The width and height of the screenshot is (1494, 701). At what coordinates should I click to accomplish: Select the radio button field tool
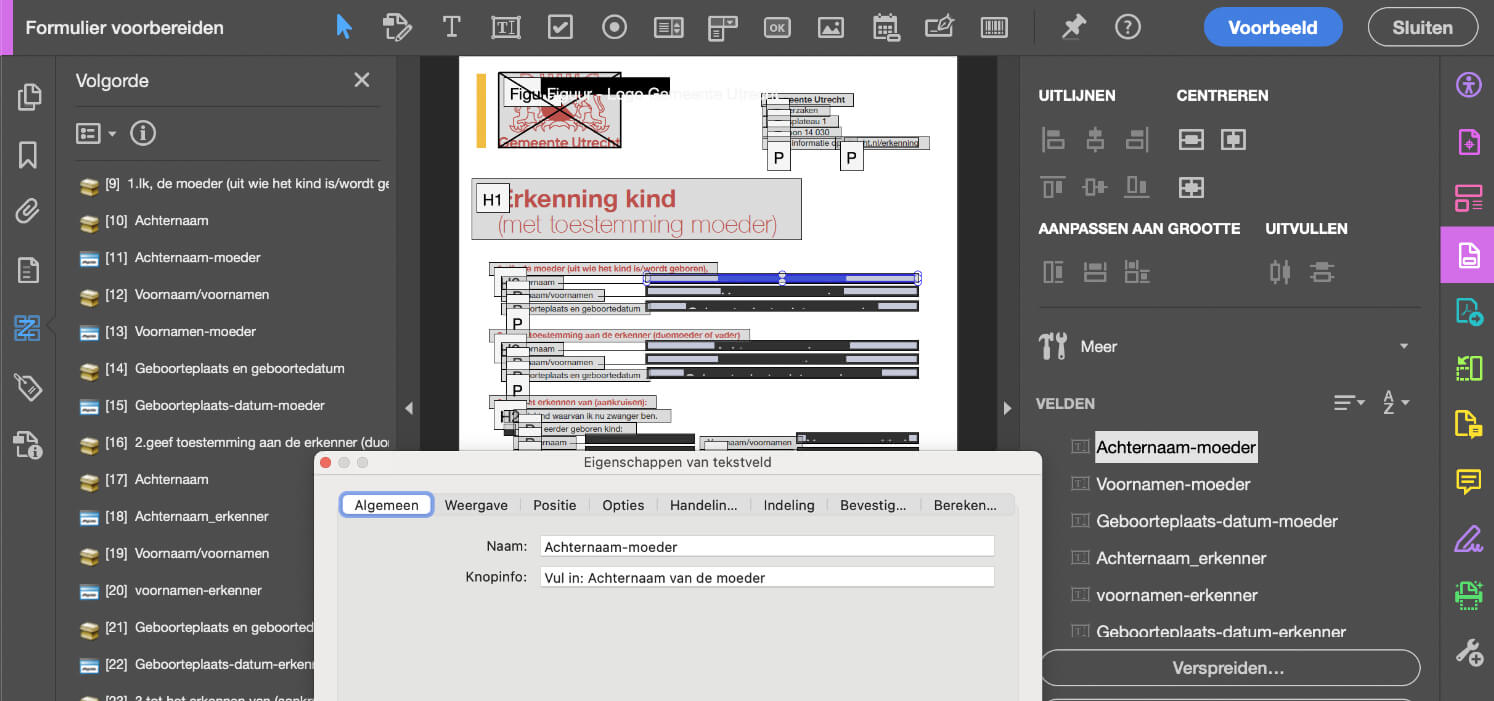click(x=614, y=27)
